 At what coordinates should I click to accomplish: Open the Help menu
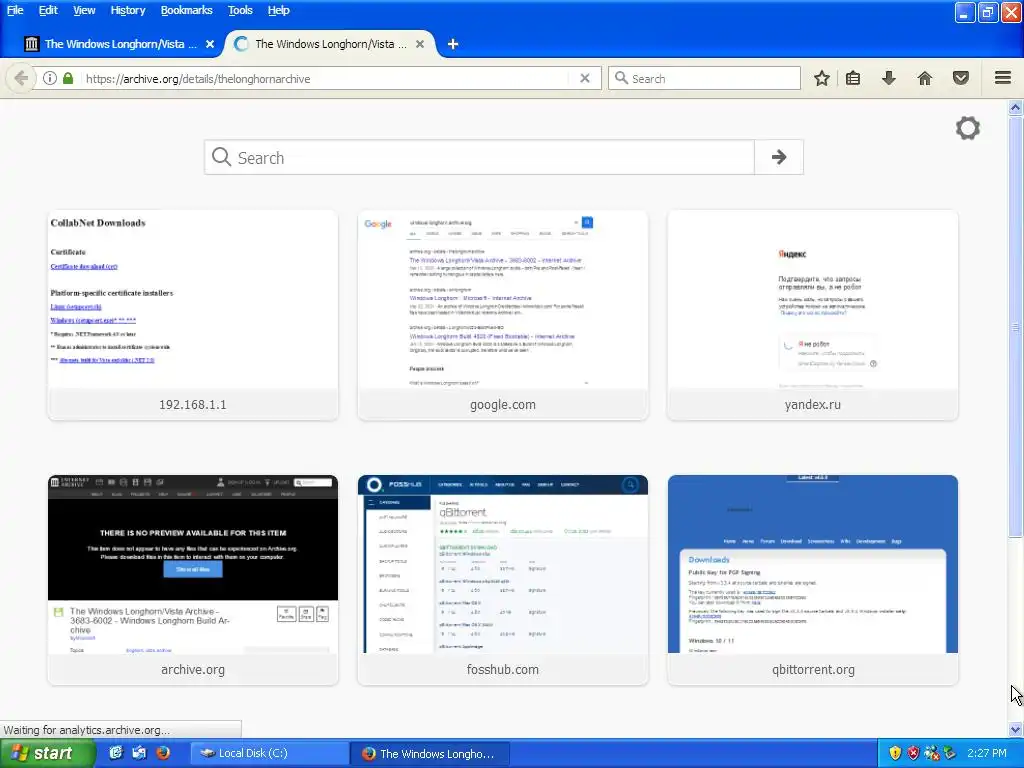pos(279,10)
